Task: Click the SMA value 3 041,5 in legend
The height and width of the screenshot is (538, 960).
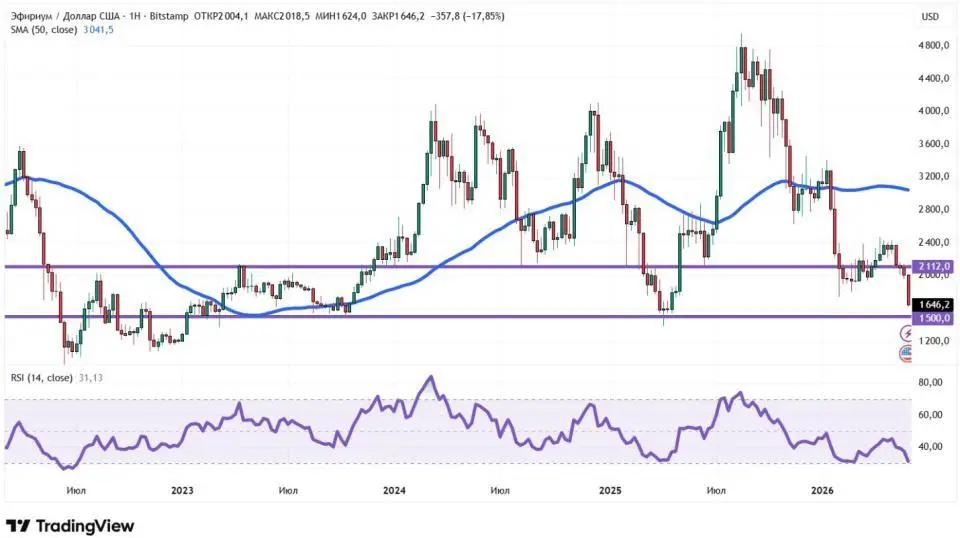Action: pyautogui.click(x=97, y=29)
